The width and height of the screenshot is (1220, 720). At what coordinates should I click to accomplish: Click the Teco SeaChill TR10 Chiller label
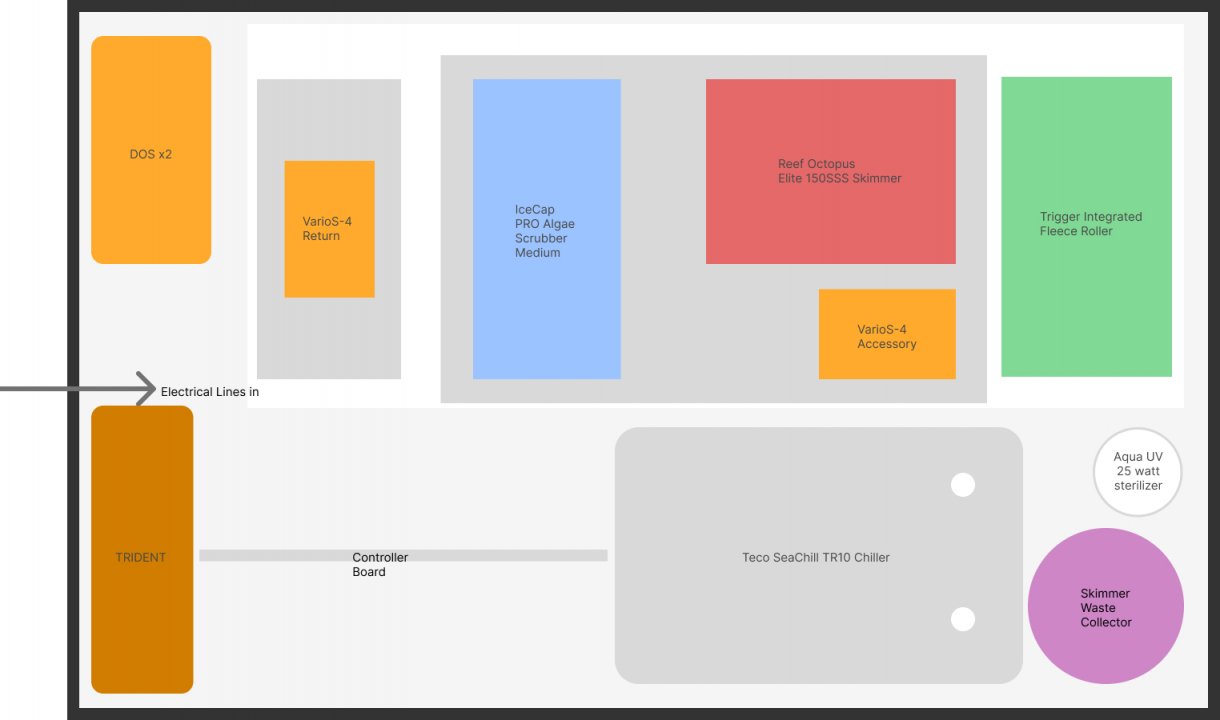tap(815, 557)
